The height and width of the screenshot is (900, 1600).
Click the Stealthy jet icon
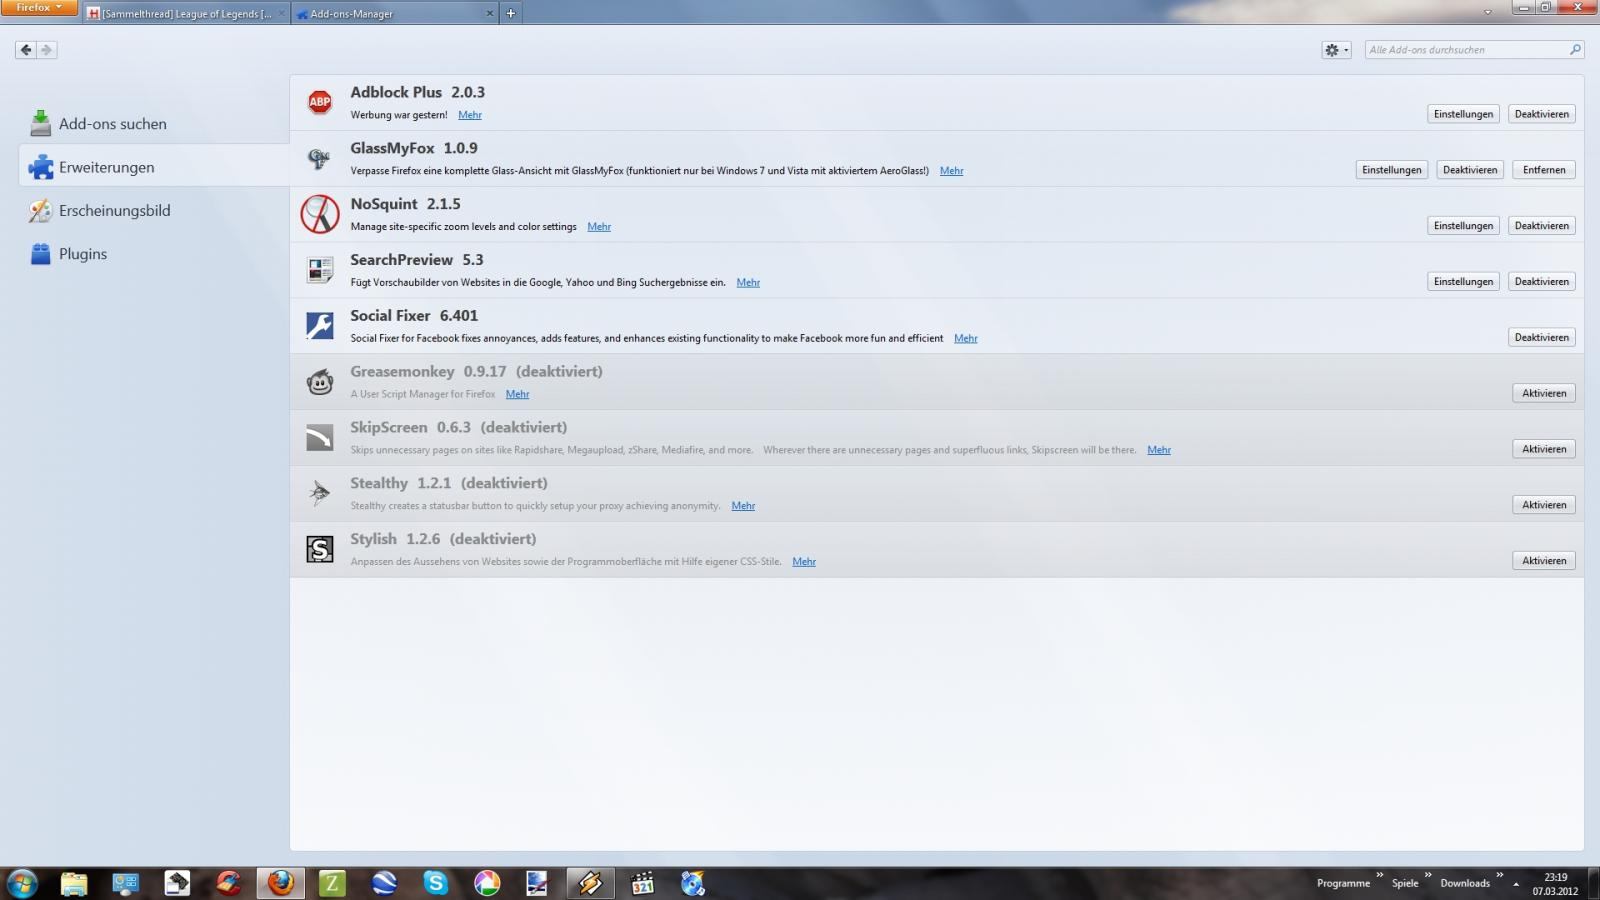pyautogui.click(x=320, y=494)
